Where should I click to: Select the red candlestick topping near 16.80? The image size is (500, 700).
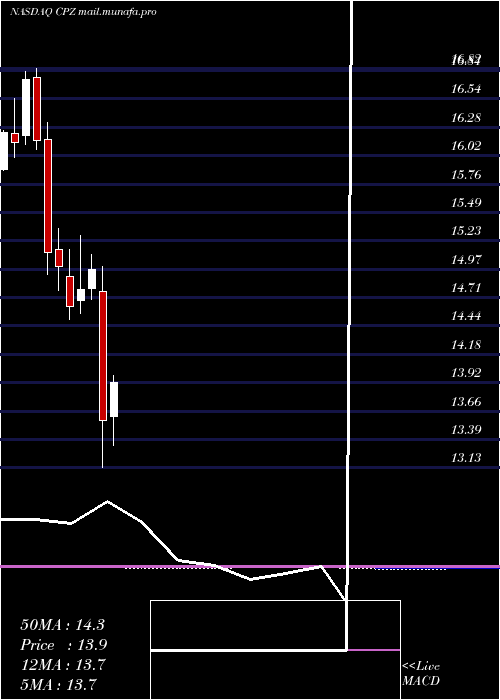pyautogui.click(x=37, y=109)
